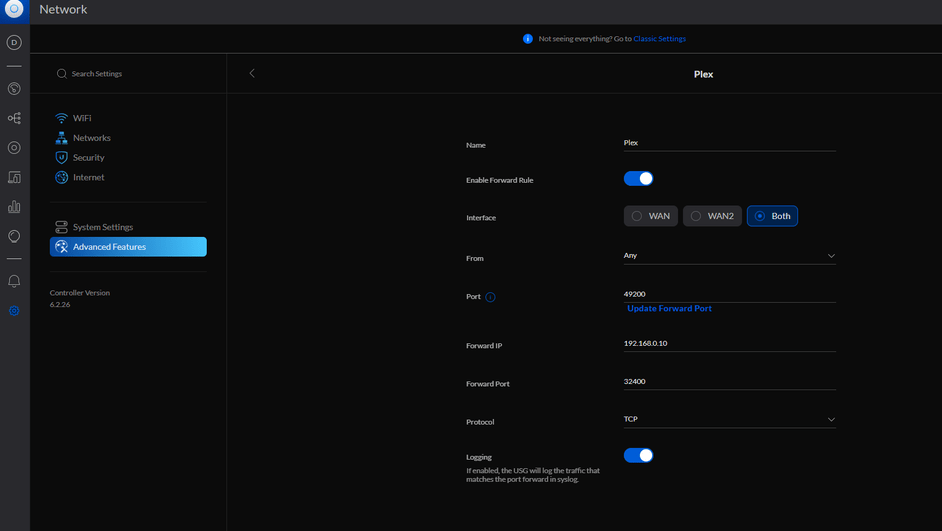Open the Notifications bell icon

click(14, 281)
